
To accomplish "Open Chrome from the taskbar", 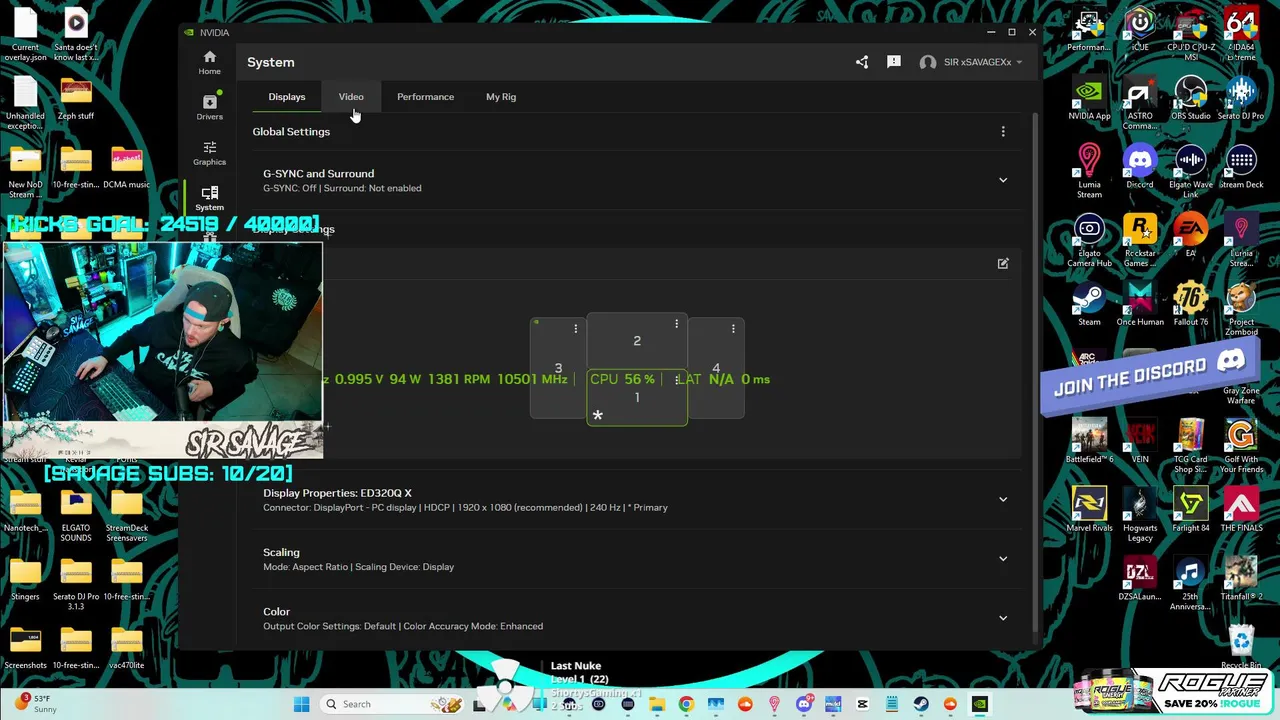I will (x=686, y=704).
